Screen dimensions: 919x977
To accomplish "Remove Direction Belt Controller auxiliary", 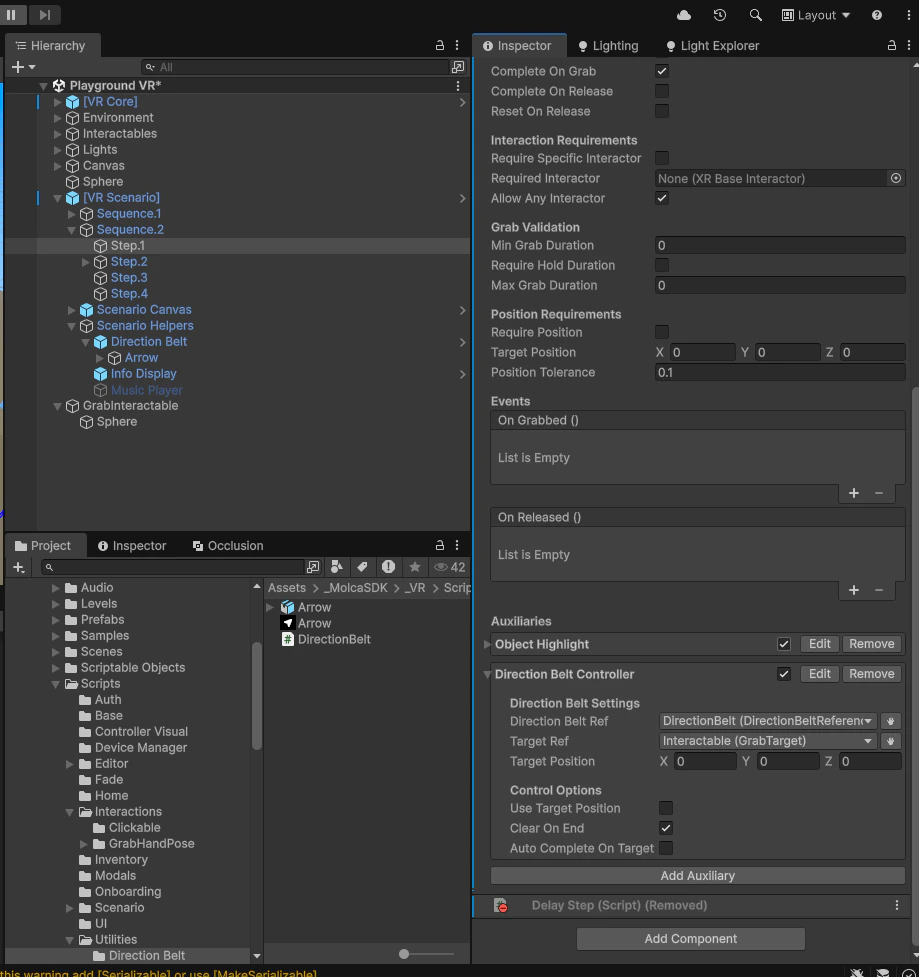I will pyautogui.click(x=871, y=674).
